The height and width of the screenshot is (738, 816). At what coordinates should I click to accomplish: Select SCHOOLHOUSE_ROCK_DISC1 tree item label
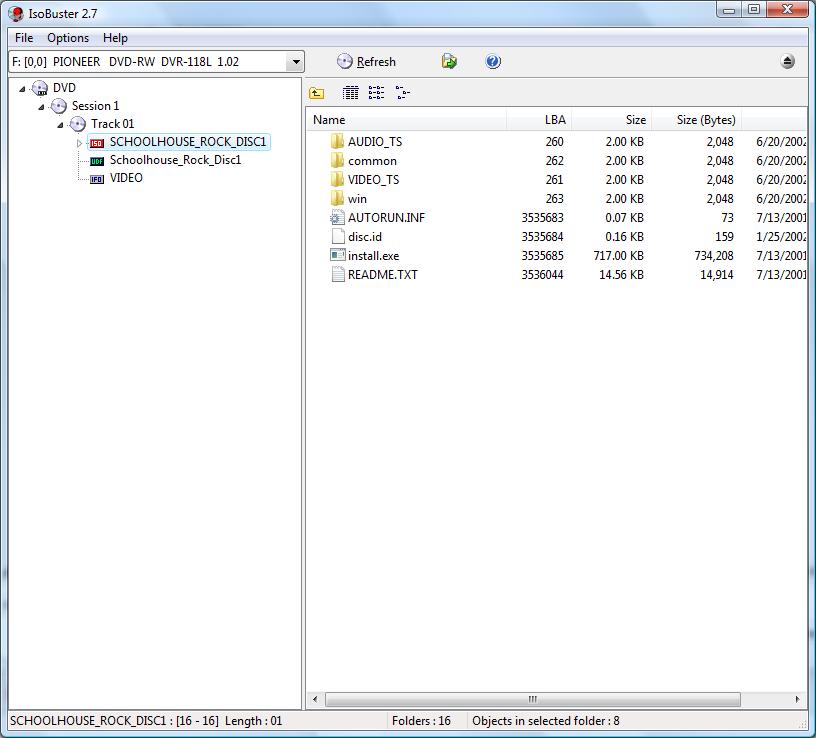point(188,142)
